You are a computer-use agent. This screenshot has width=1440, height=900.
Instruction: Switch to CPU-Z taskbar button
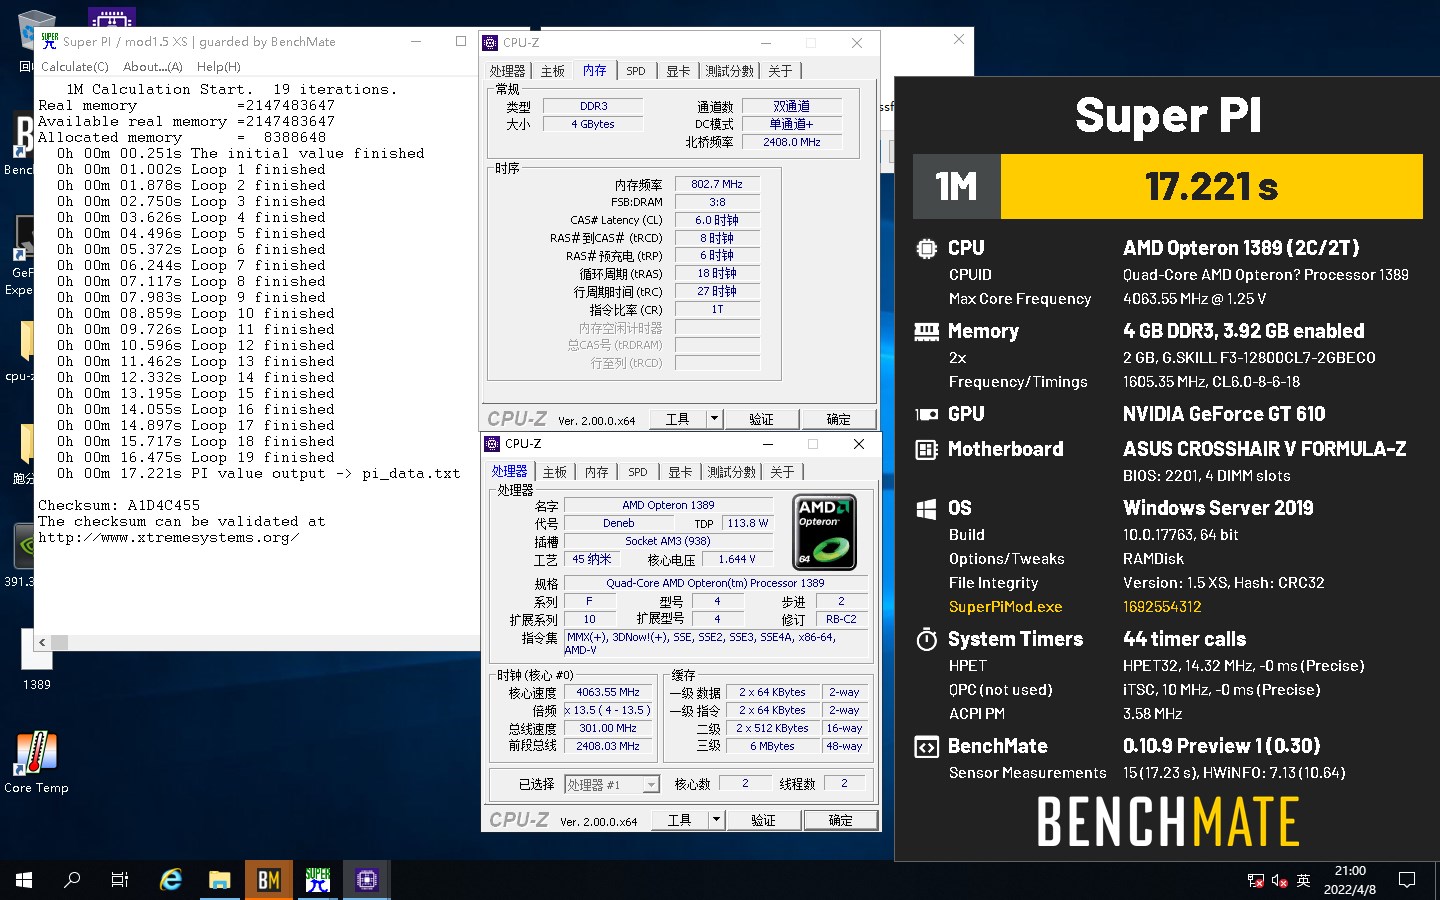click(x=367, y=880)
